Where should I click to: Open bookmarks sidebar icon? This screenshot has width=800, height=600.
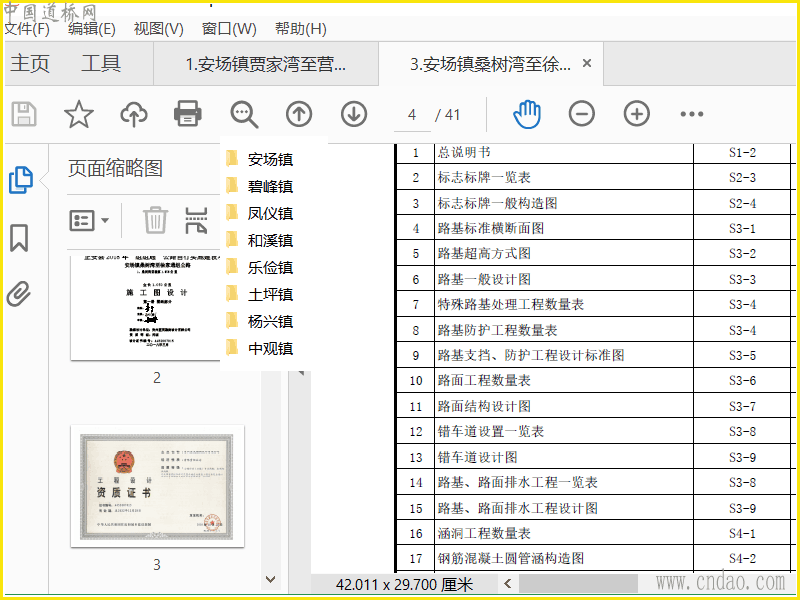[x=19, y=238]
